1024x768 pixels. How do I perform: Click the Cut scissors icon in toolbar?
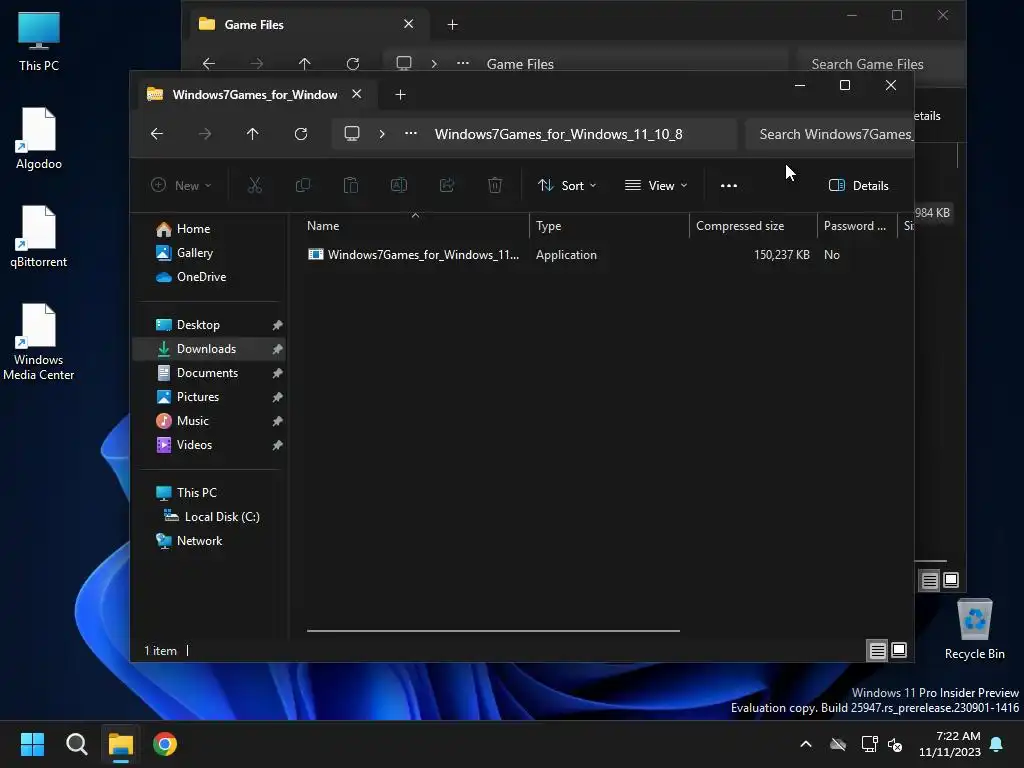pyautogui.click(x=255, y=185)
